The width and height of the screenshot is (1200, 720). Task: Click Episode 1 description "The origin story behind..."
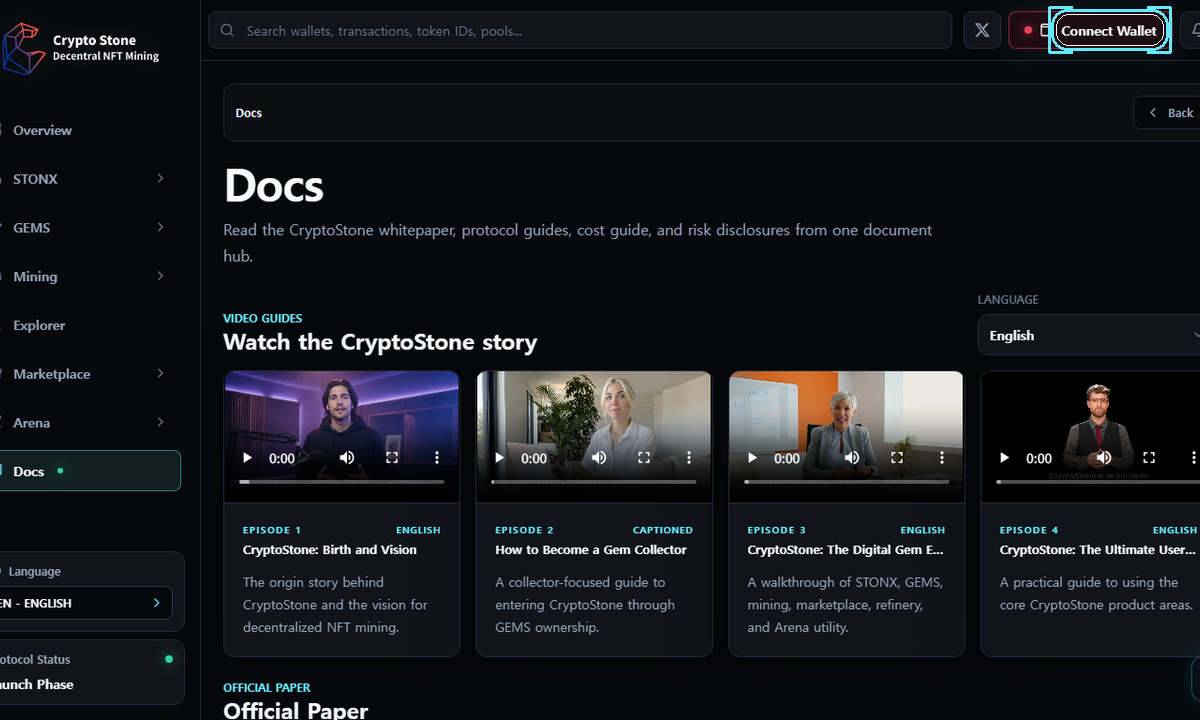coord(337,605)
